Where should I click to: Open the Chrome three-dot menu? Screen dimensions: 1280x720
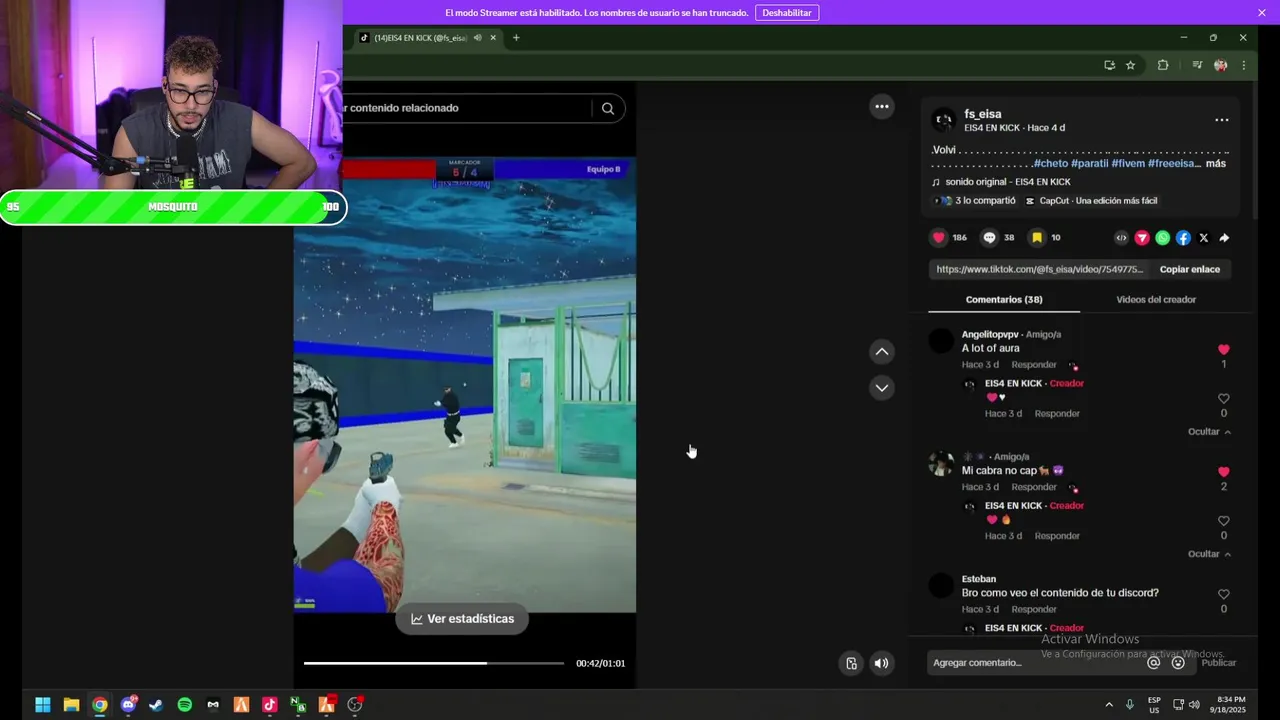[x=1243, y=65]
